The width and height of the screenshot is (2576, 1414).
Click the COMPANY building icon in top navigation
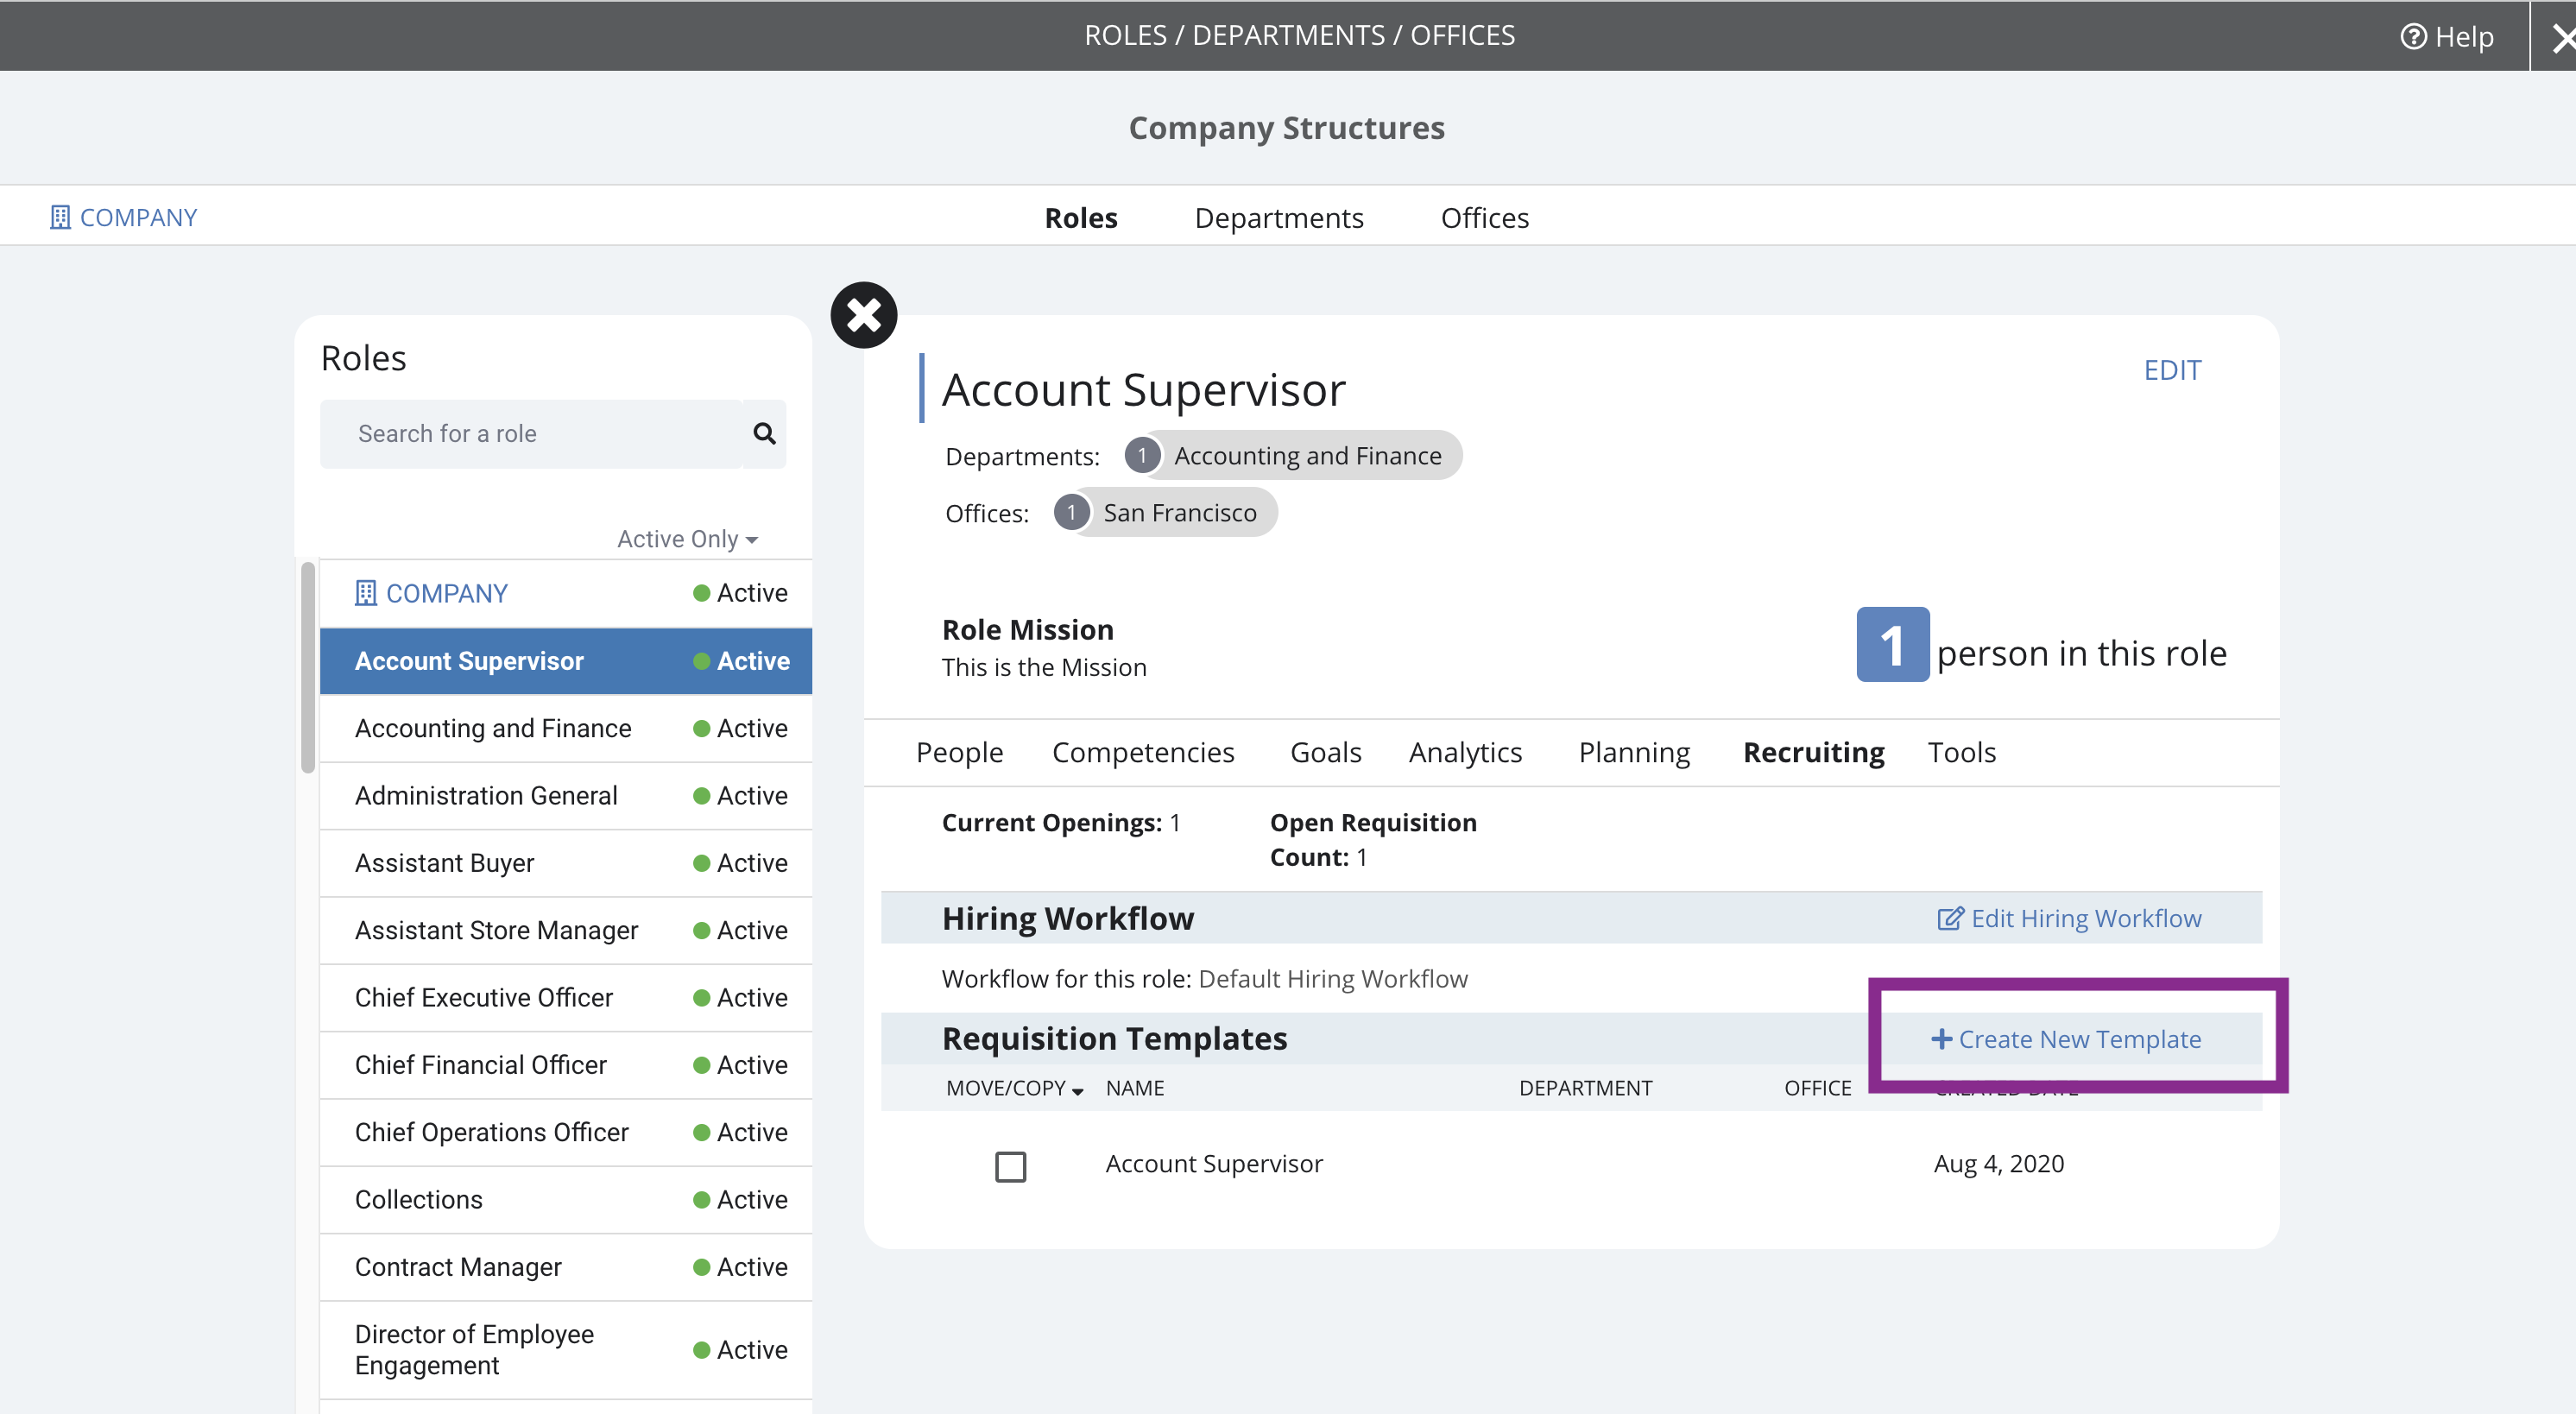pos(60,217)
